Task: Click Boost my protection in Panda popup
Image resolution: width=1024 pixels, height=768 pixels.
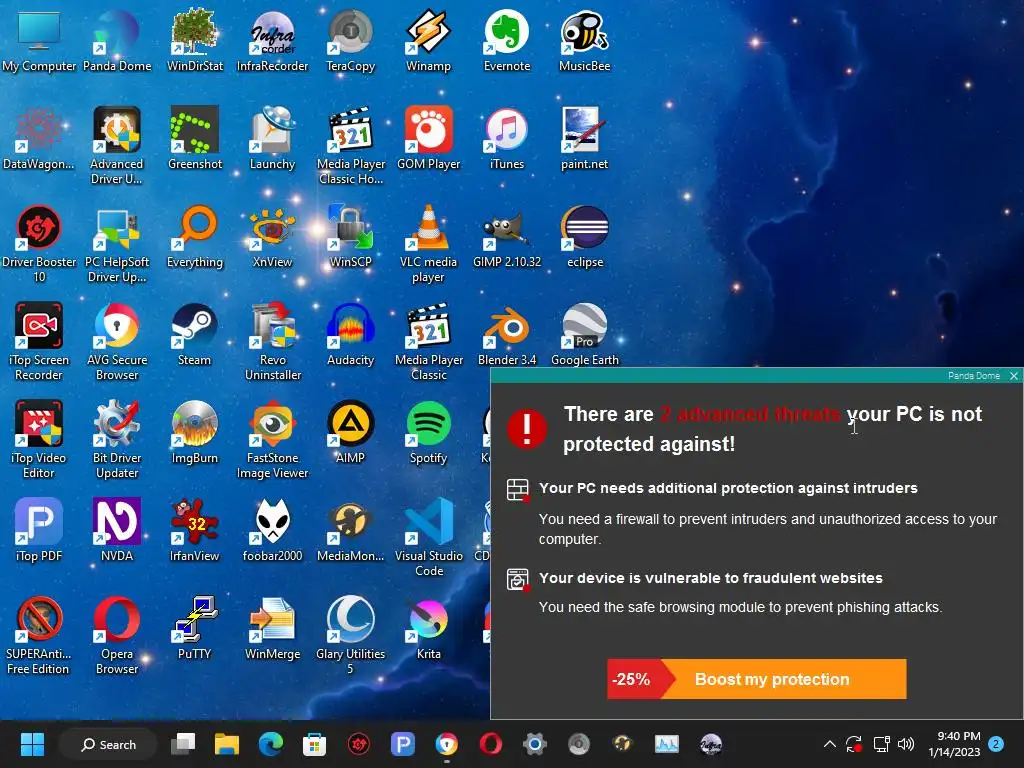Action: [757, 679]
